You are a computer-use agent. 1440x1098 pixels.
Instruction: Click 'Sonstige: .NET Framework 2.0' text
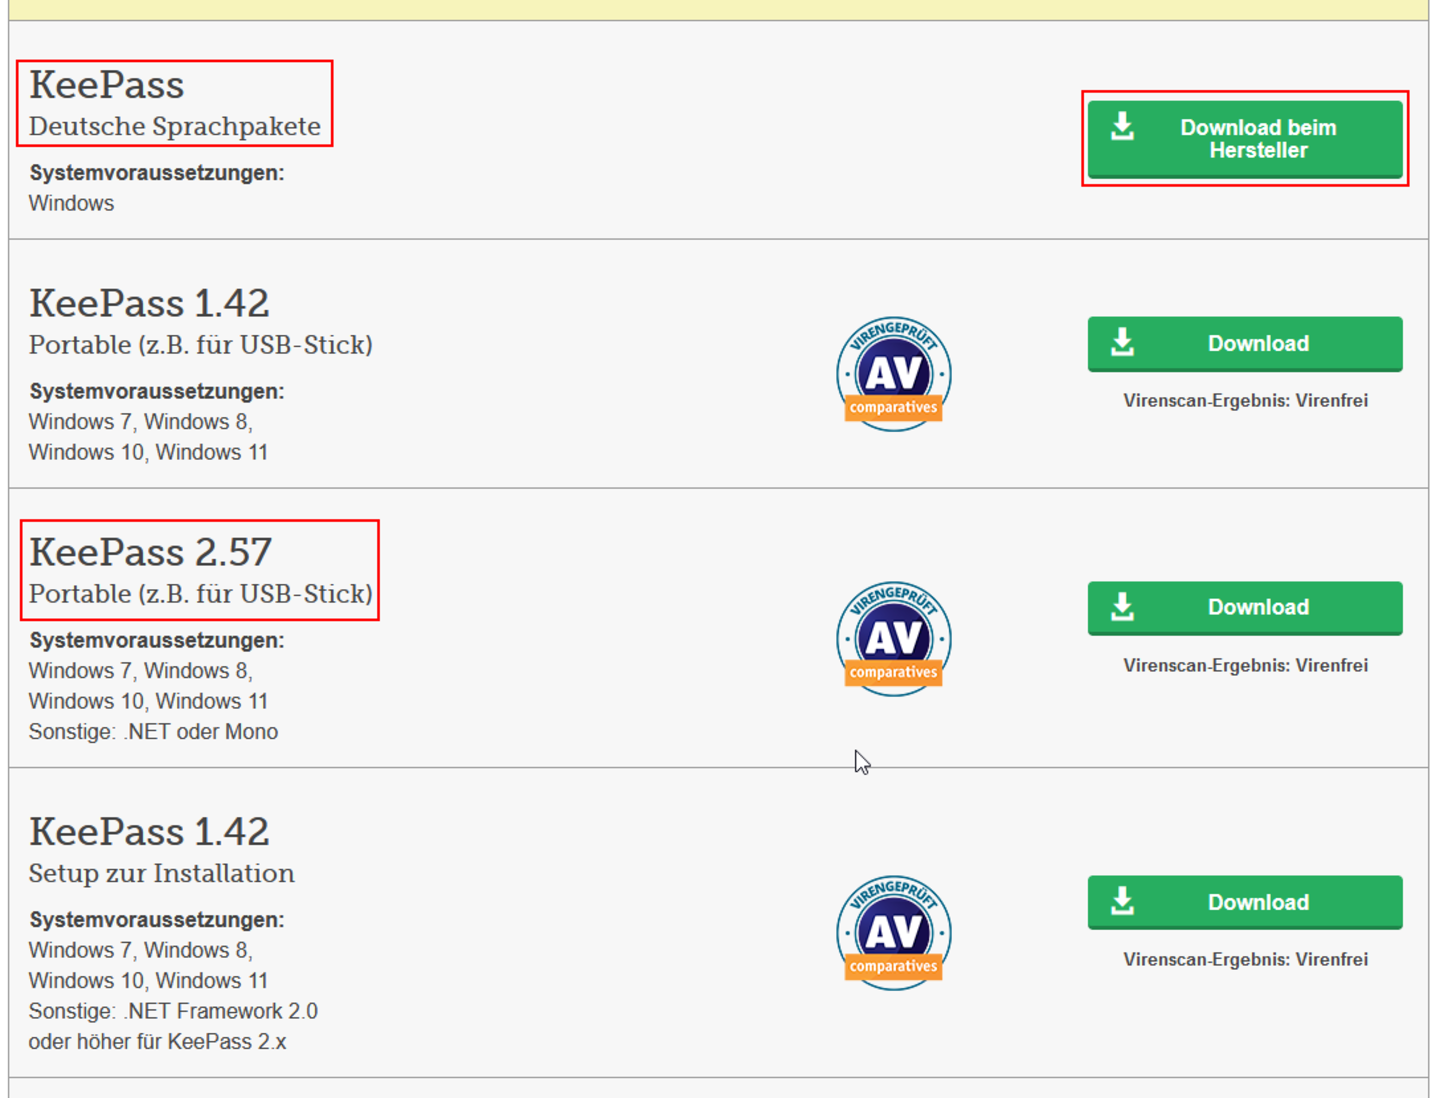[173, 1011]
